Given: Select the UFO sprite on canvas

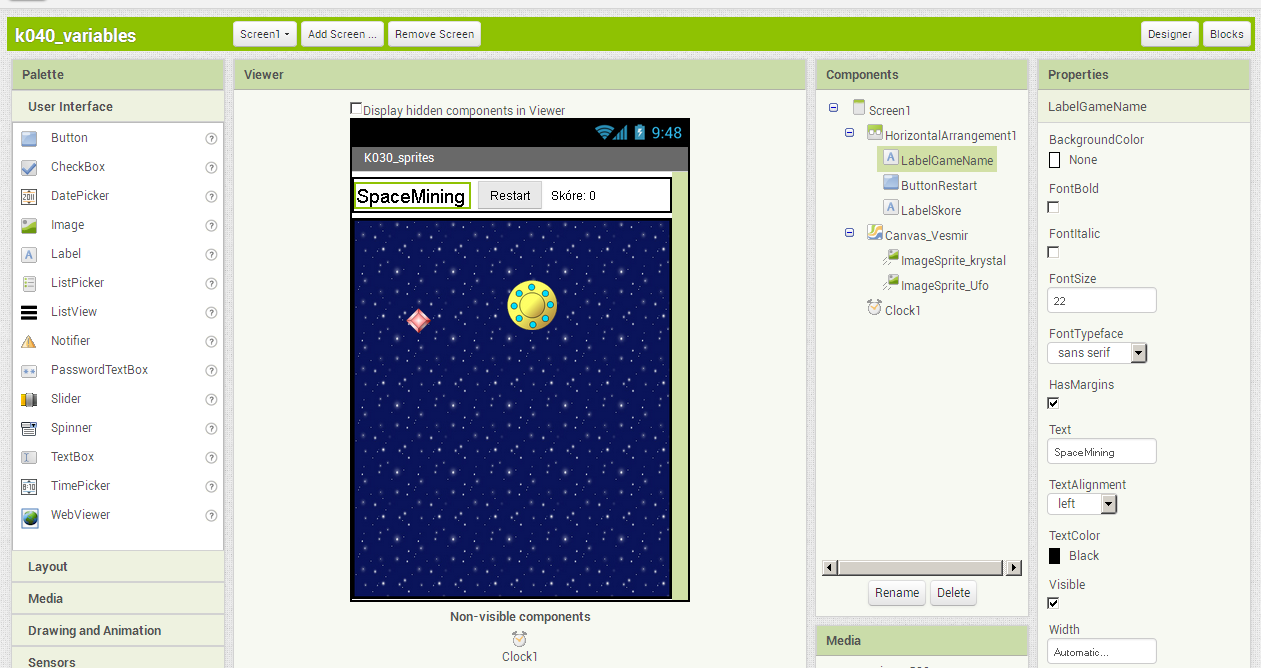Looking at the screenshot, I should click(x=532, y=305).
